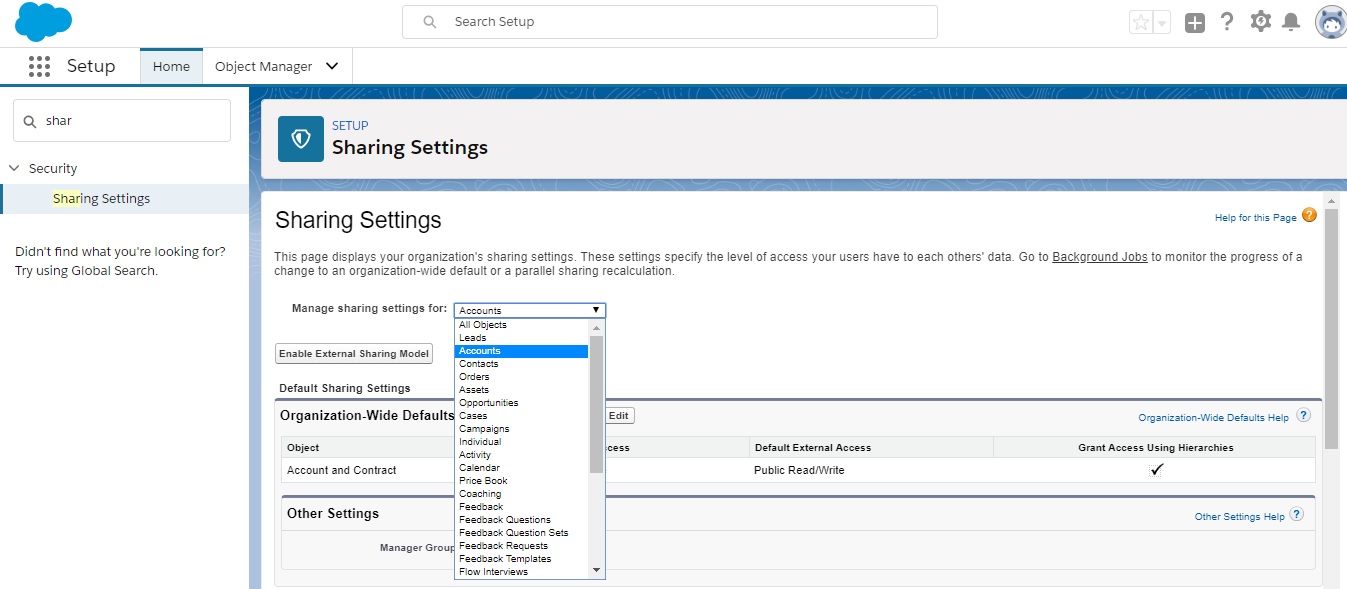Favorite this page using the star icon

pyautogui.click(x=1141, y=21)
